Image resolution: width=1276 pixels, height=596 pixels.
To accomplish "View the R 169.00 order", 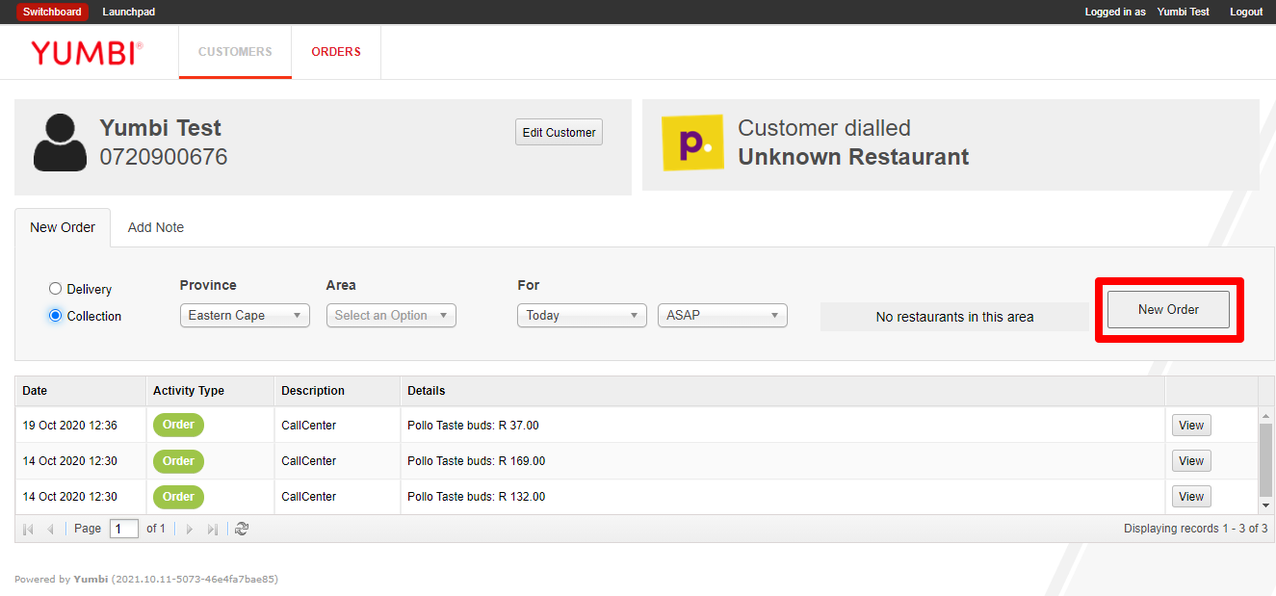I will 1191,461.
